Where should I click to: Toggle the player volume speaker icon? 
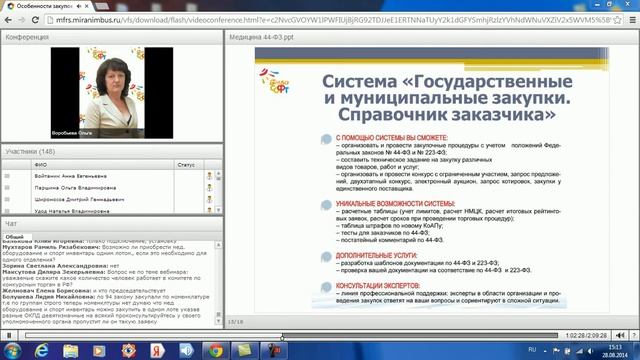(620, 336)
